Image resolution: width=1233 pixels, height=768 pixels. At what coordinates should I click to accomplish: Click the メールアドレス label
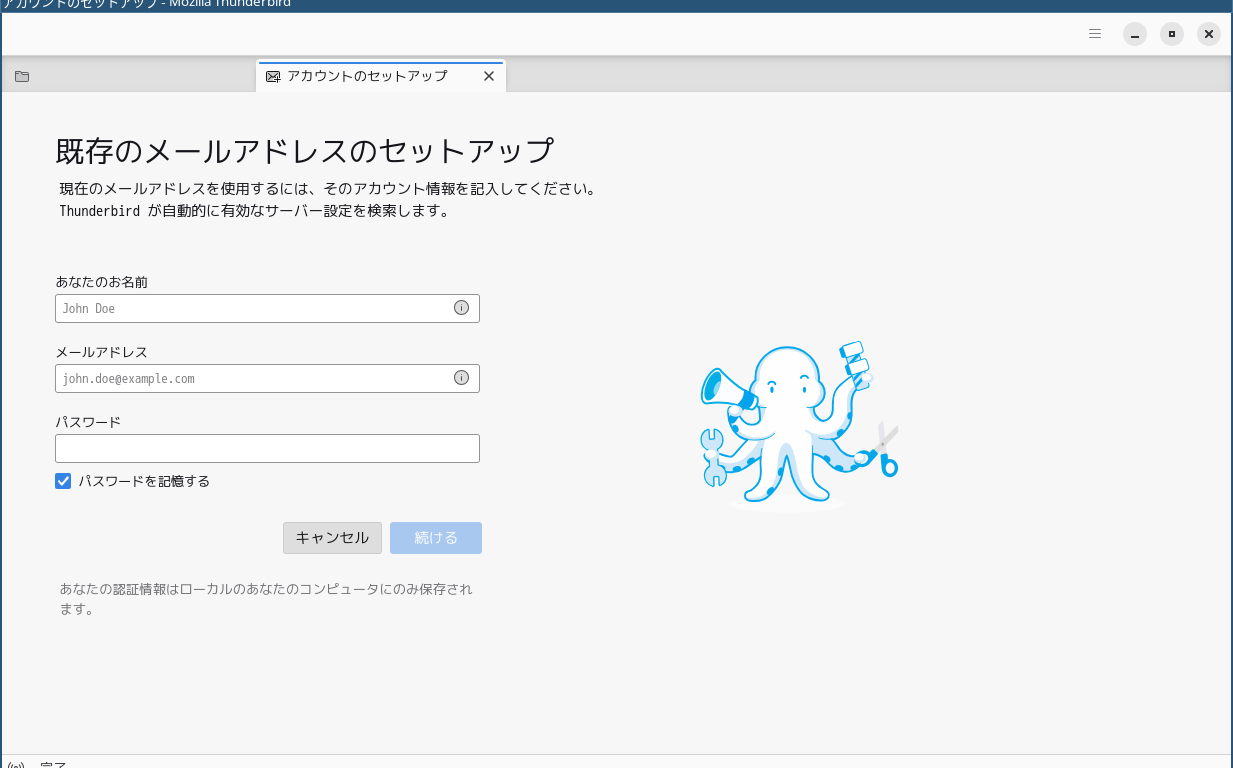tap(102, 352)
